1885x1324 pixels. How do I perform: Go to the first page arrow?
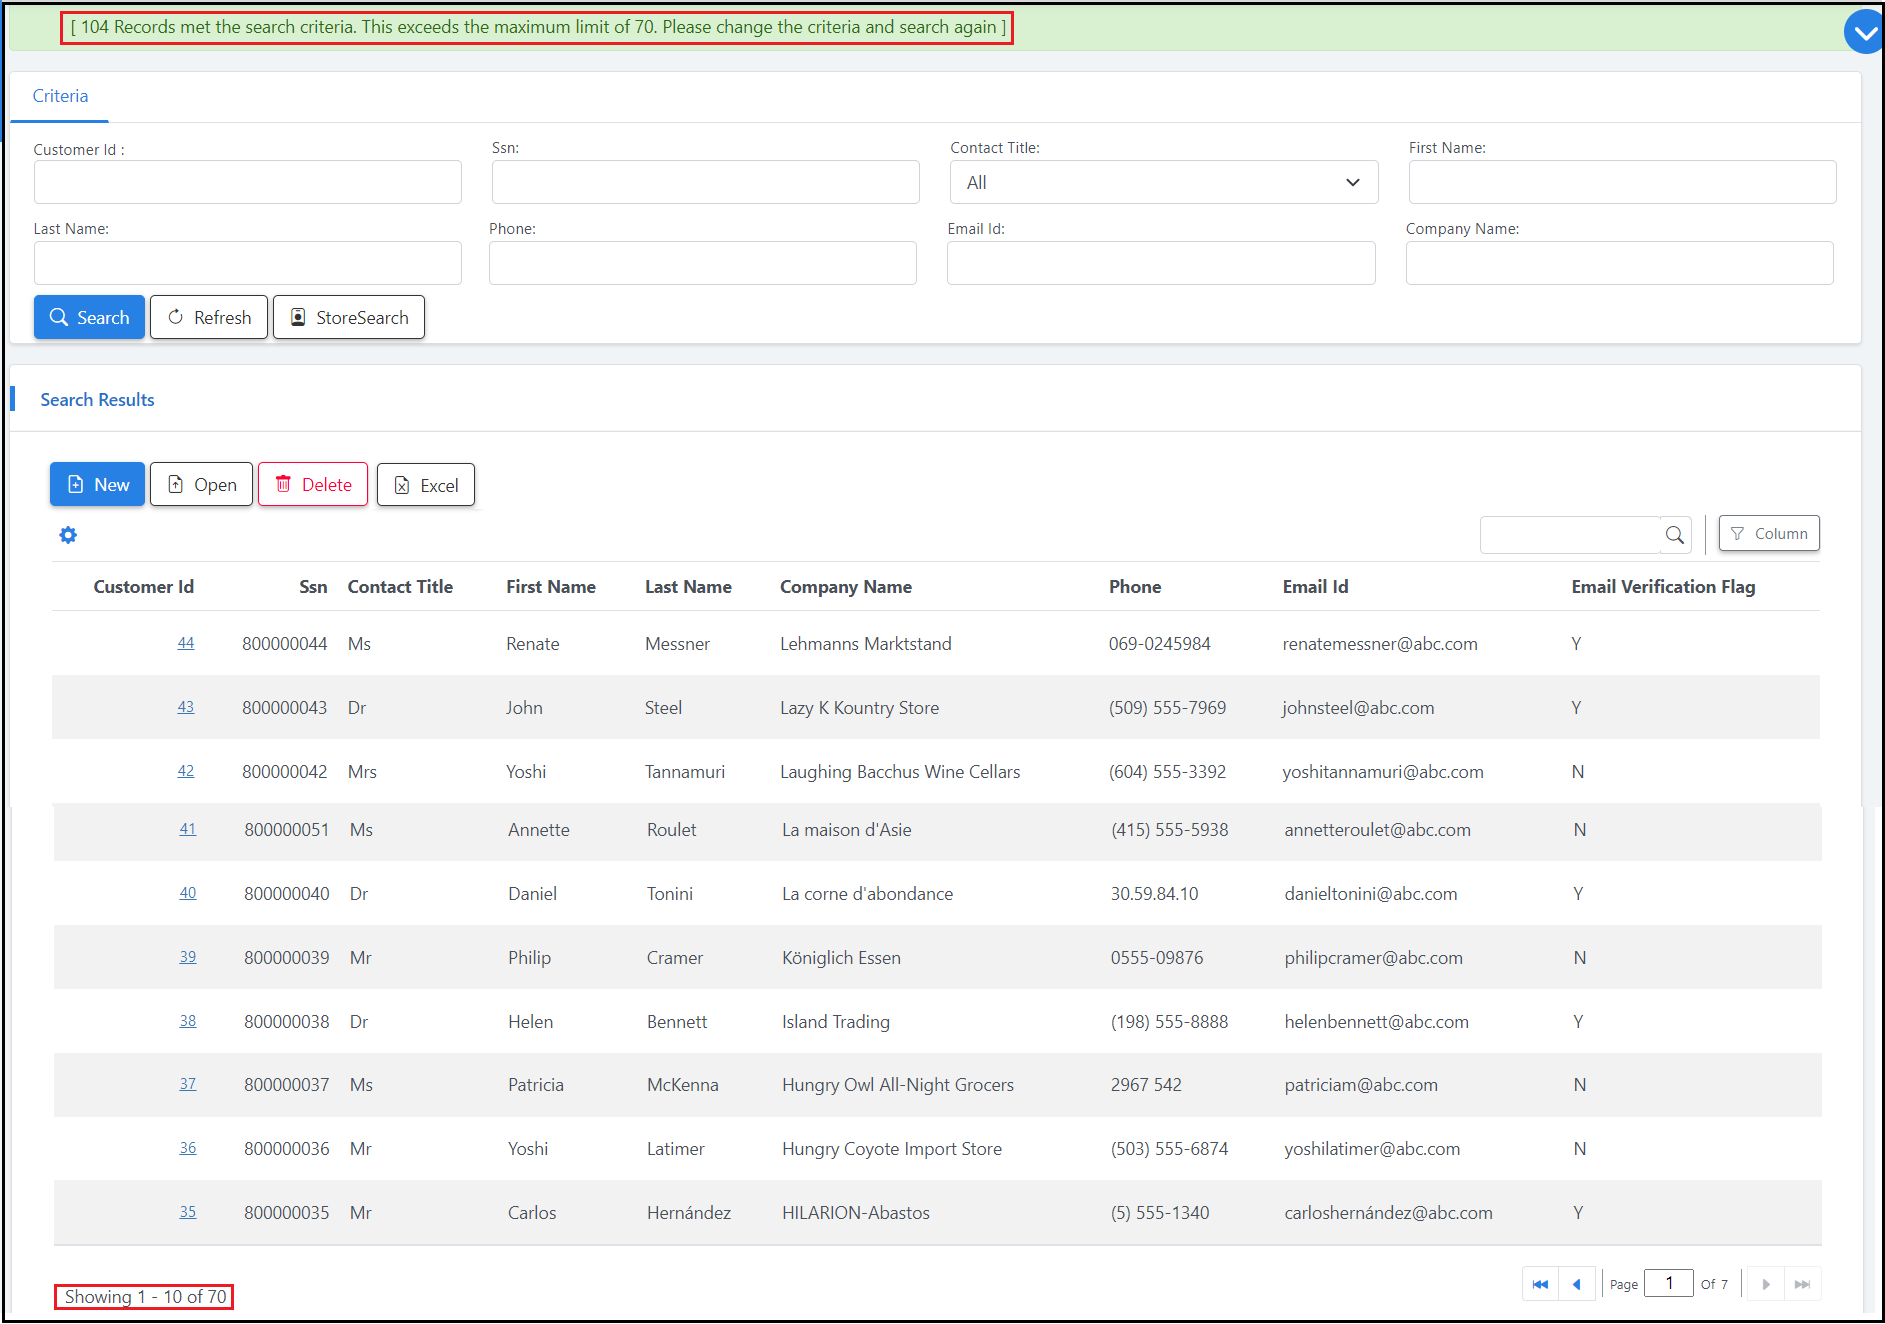pos(1540,1284)
